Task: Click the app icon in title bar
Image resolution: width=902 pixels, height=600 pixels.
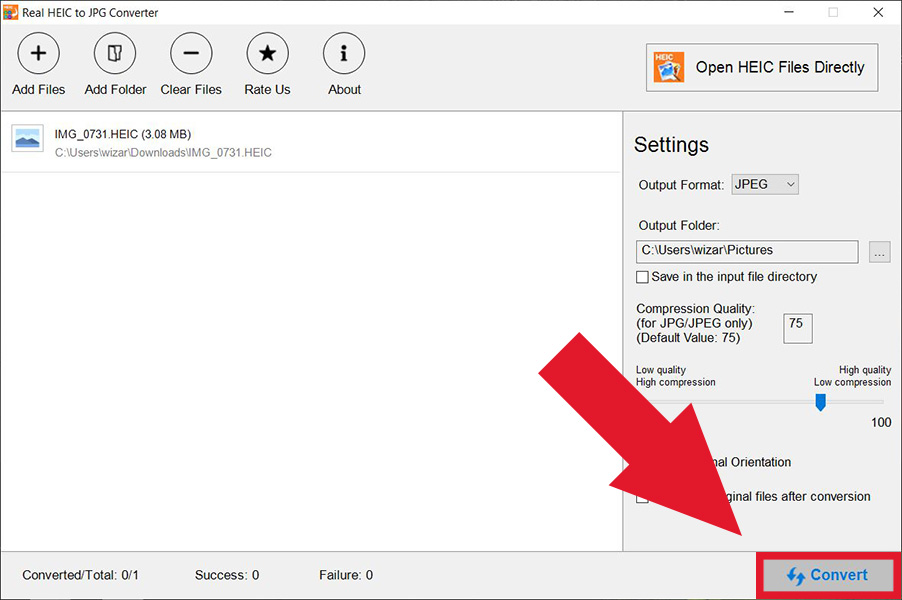Action: coord(11,12)
